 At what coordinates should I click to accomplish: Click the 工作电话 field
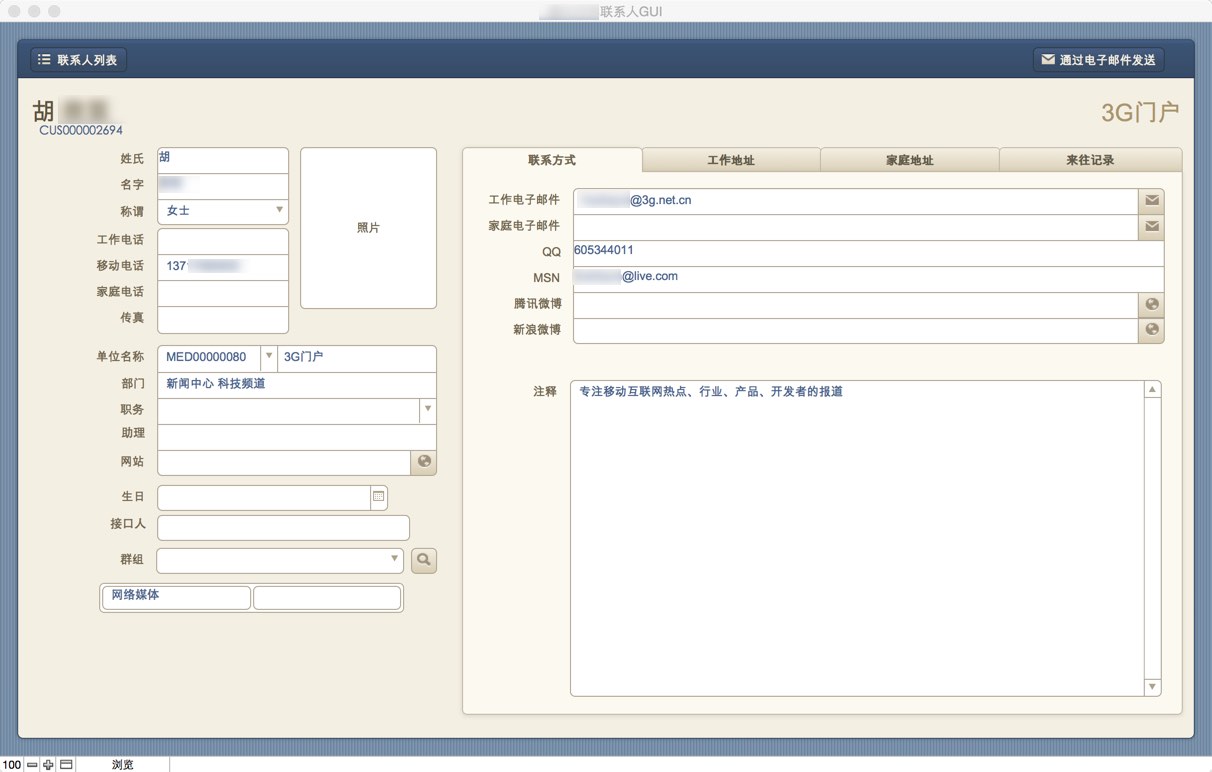[223, 241]
